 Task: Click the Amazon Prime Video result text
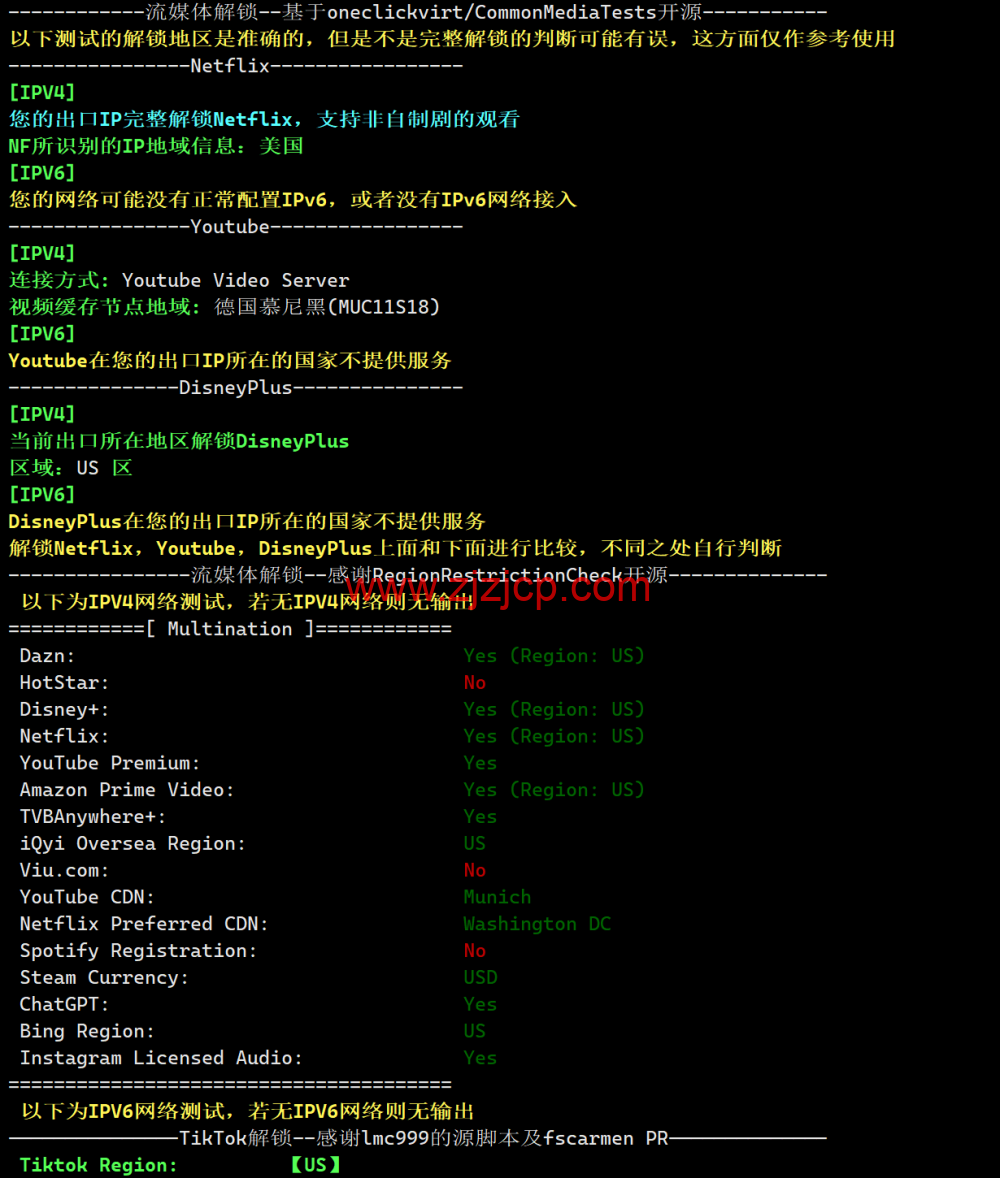[x=554, y=790]
